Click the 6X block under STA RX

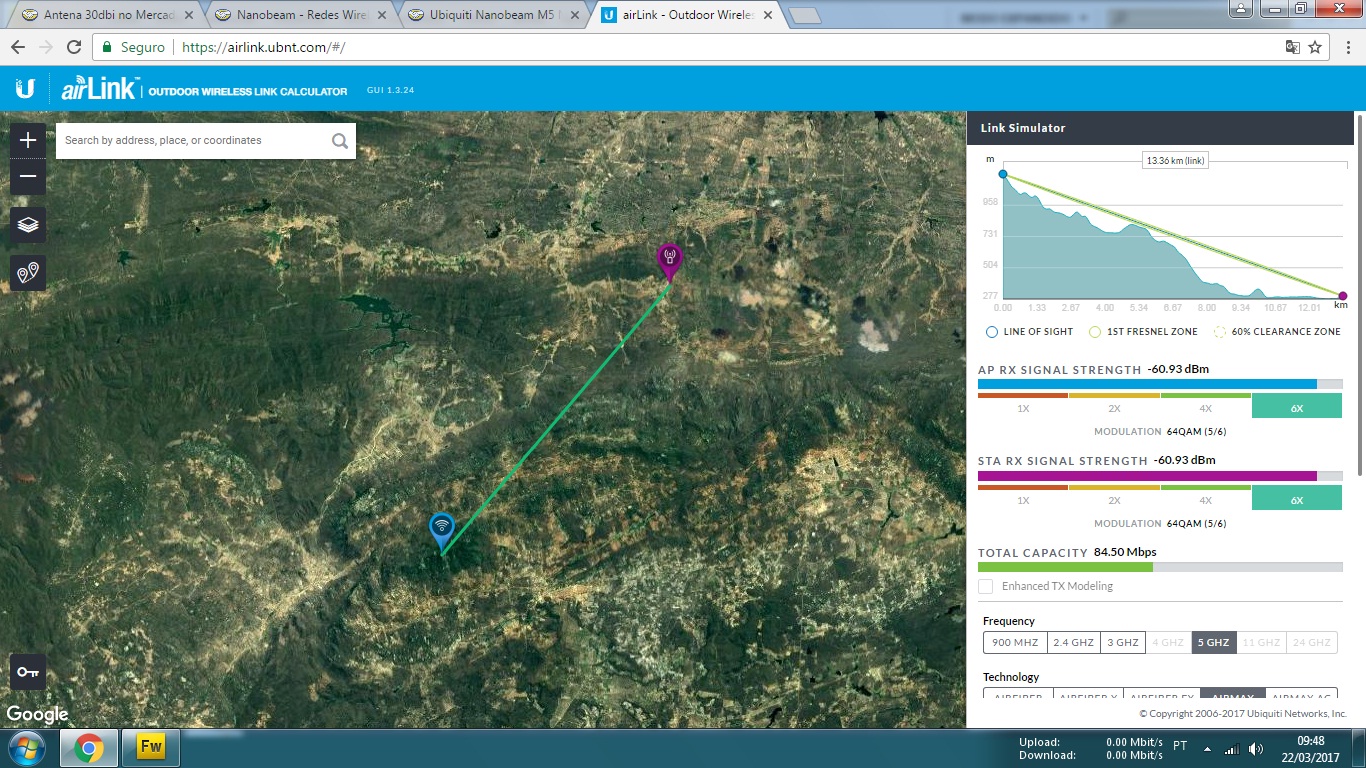click(1297, 498)
